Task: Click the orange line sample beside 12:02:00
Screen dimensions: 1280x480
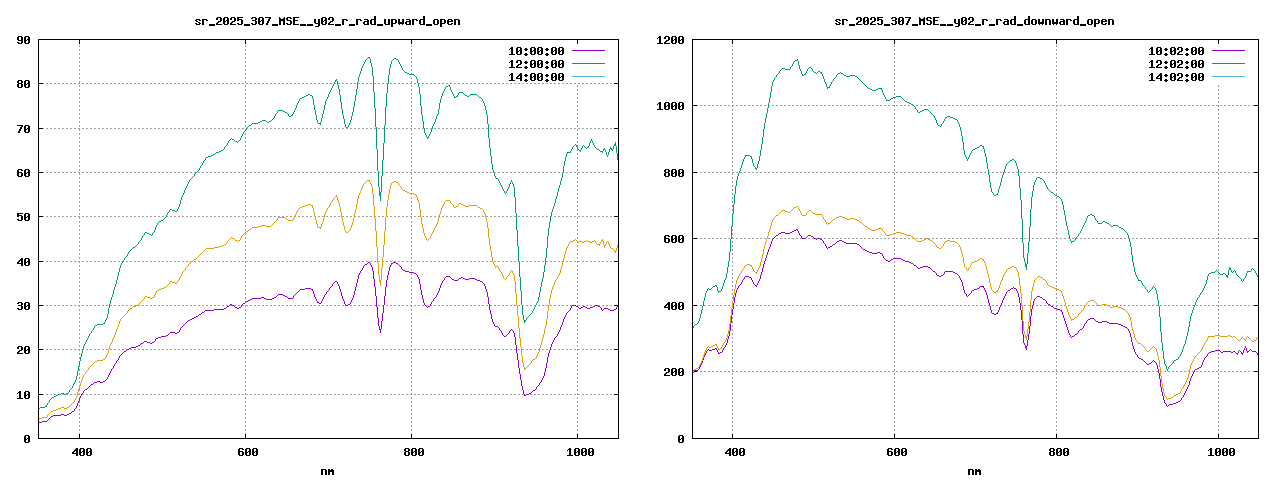Action: click(1228, 64)
